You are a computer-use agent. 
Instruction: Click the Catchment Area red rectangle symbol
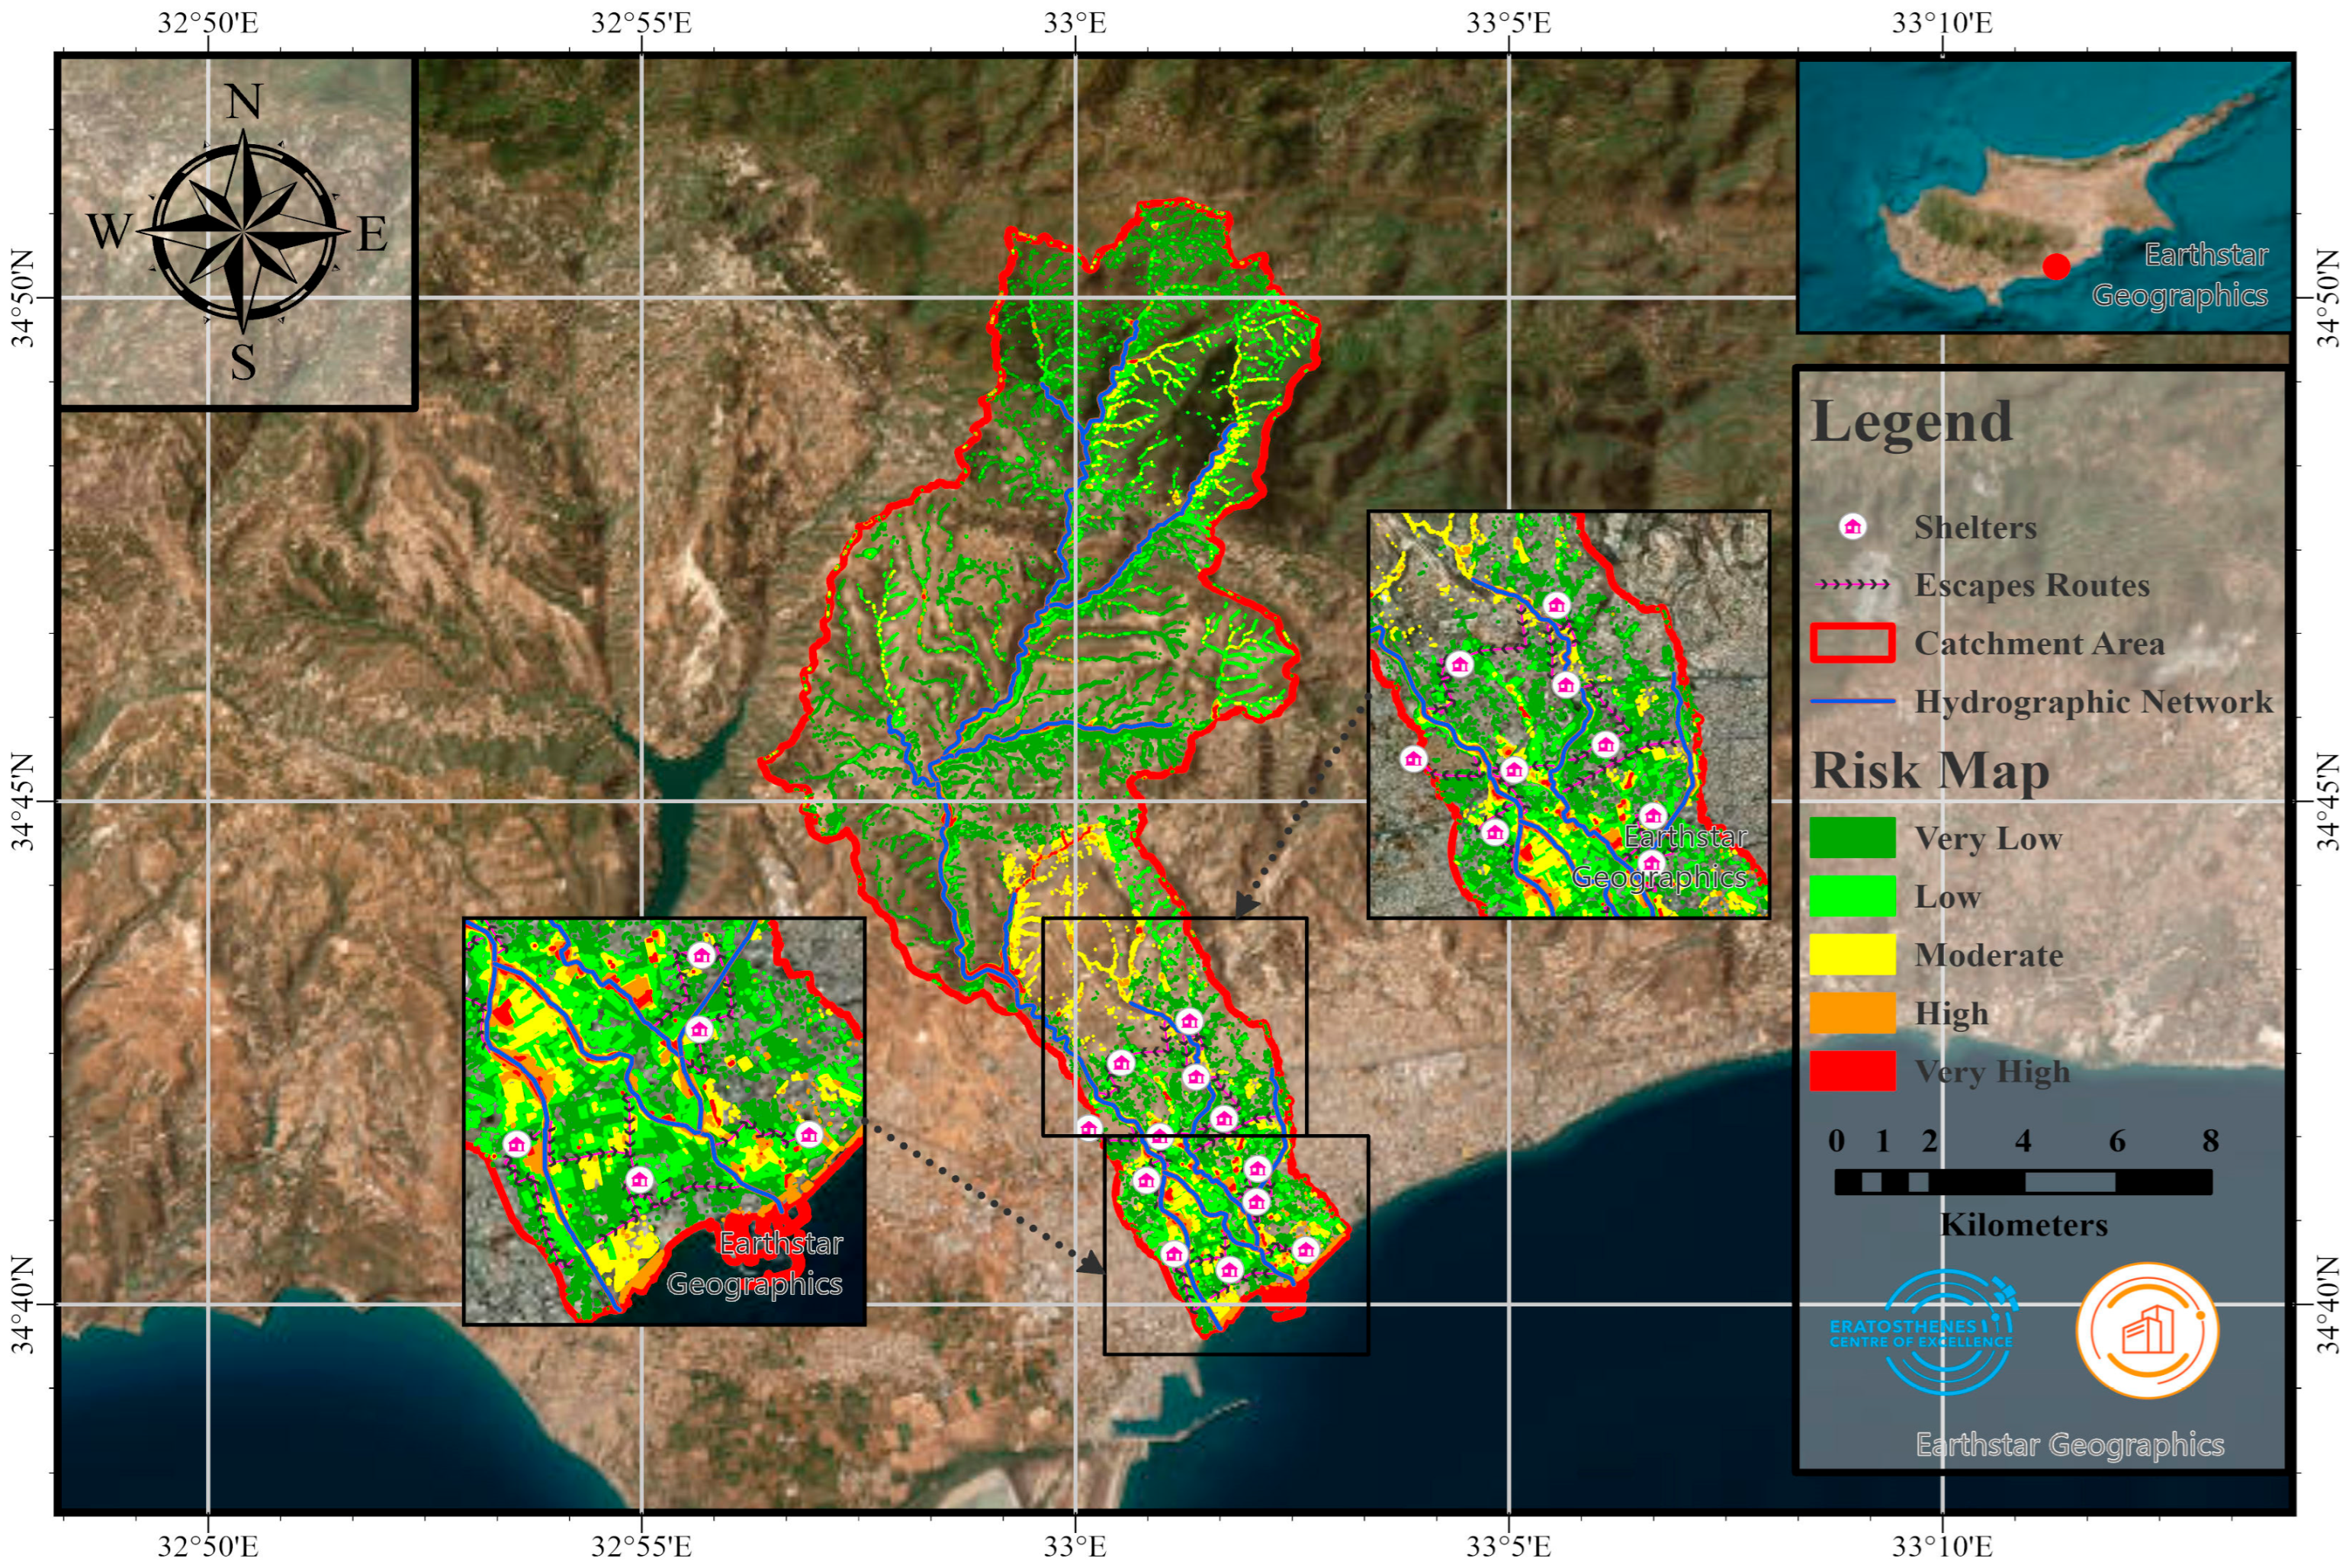click(1852, 643)
